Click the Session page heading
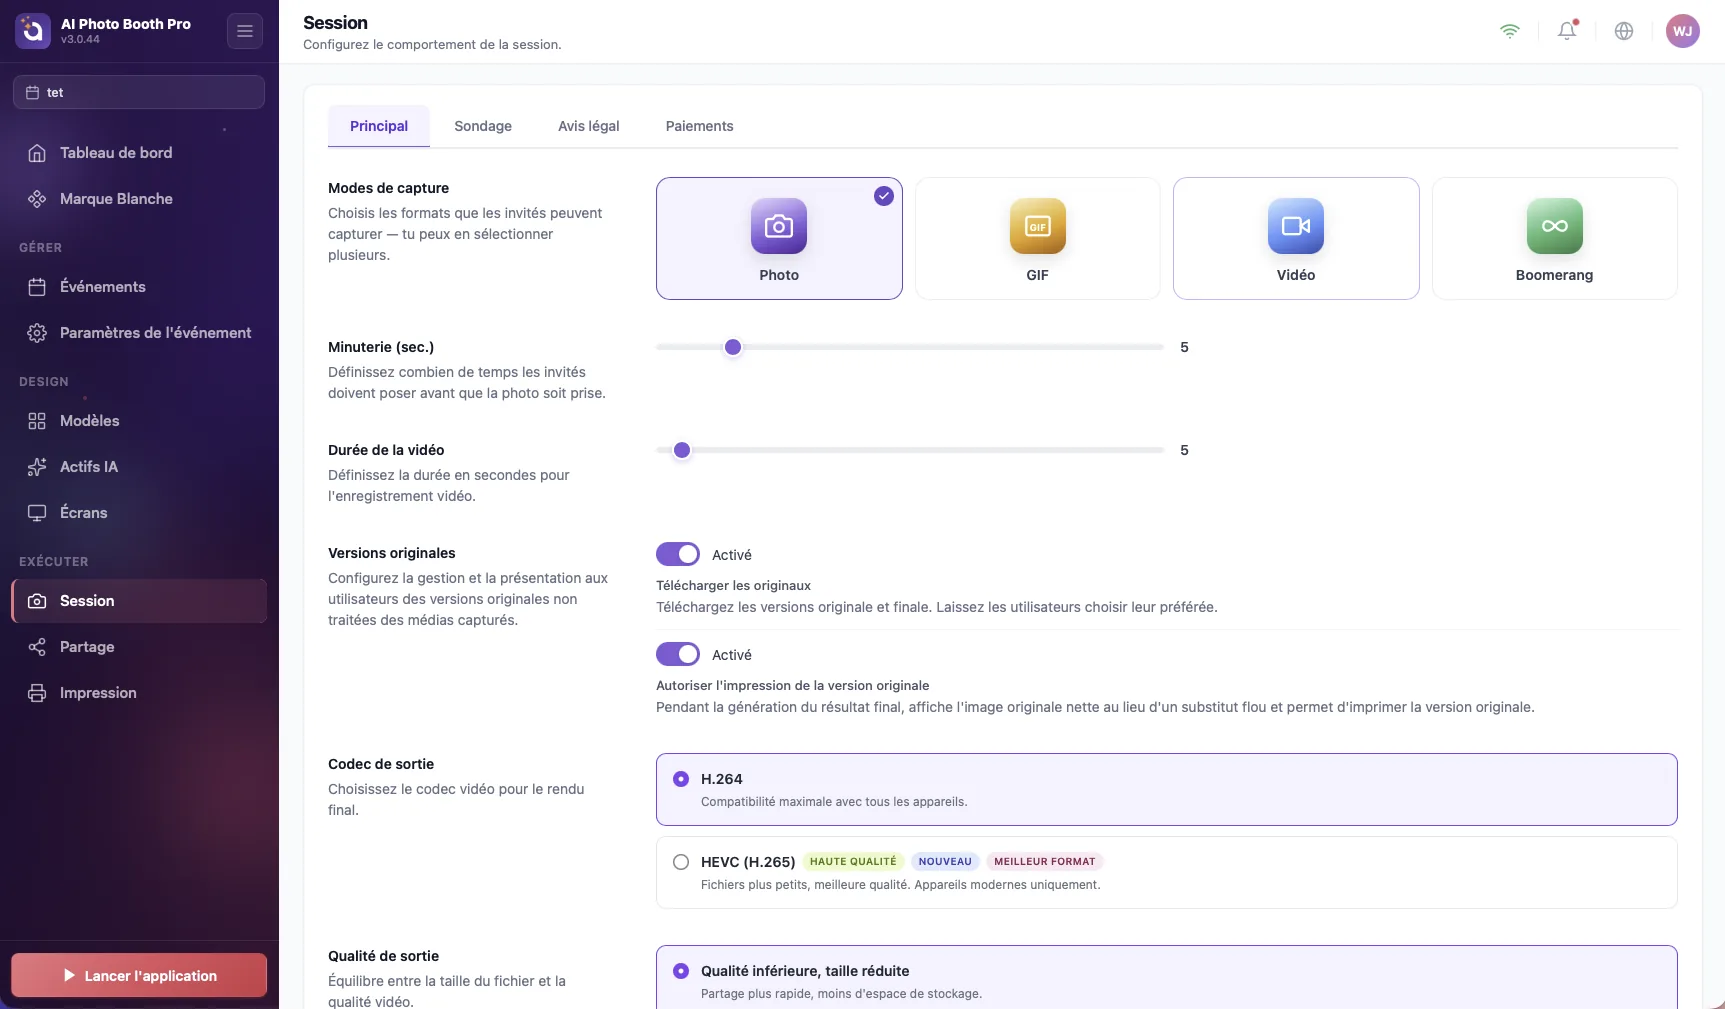Viewport: 1725px width, 1009px height. pos(335,23)
